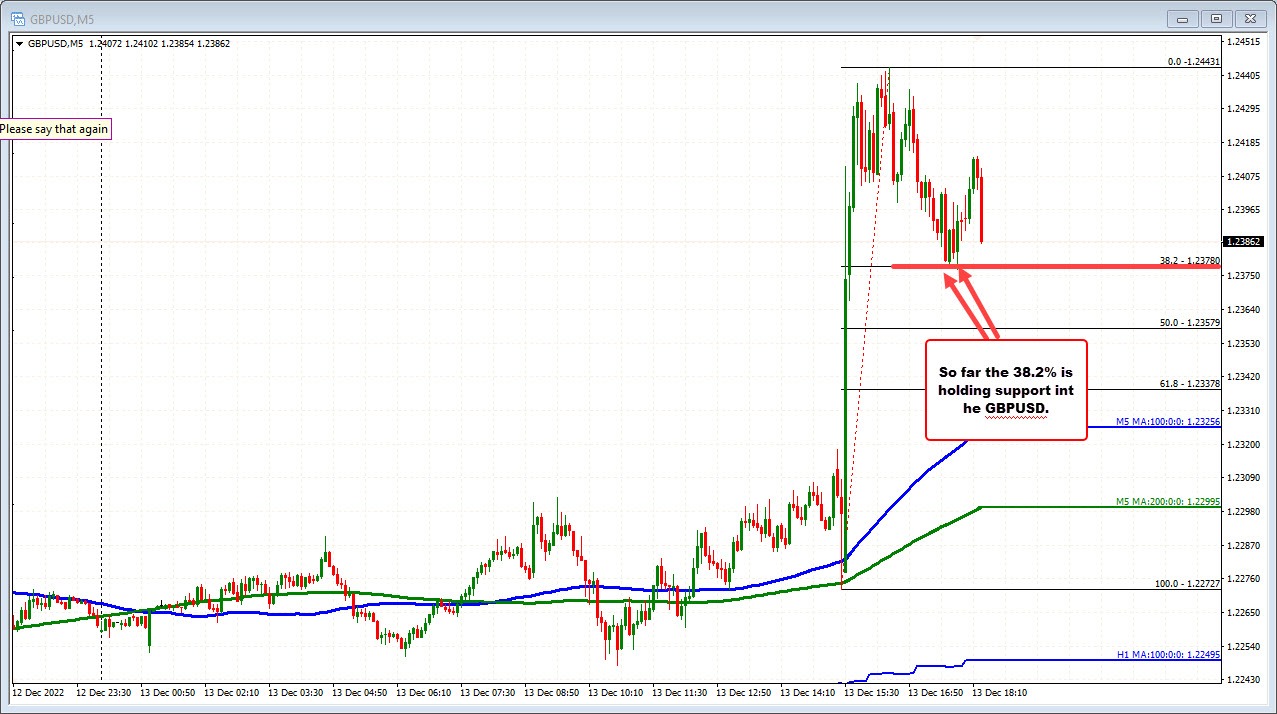Select the 50.0 - 1.23579 Fibonacci label
This screenshot has height=714, width=1277.
(x=1189, y=323)
